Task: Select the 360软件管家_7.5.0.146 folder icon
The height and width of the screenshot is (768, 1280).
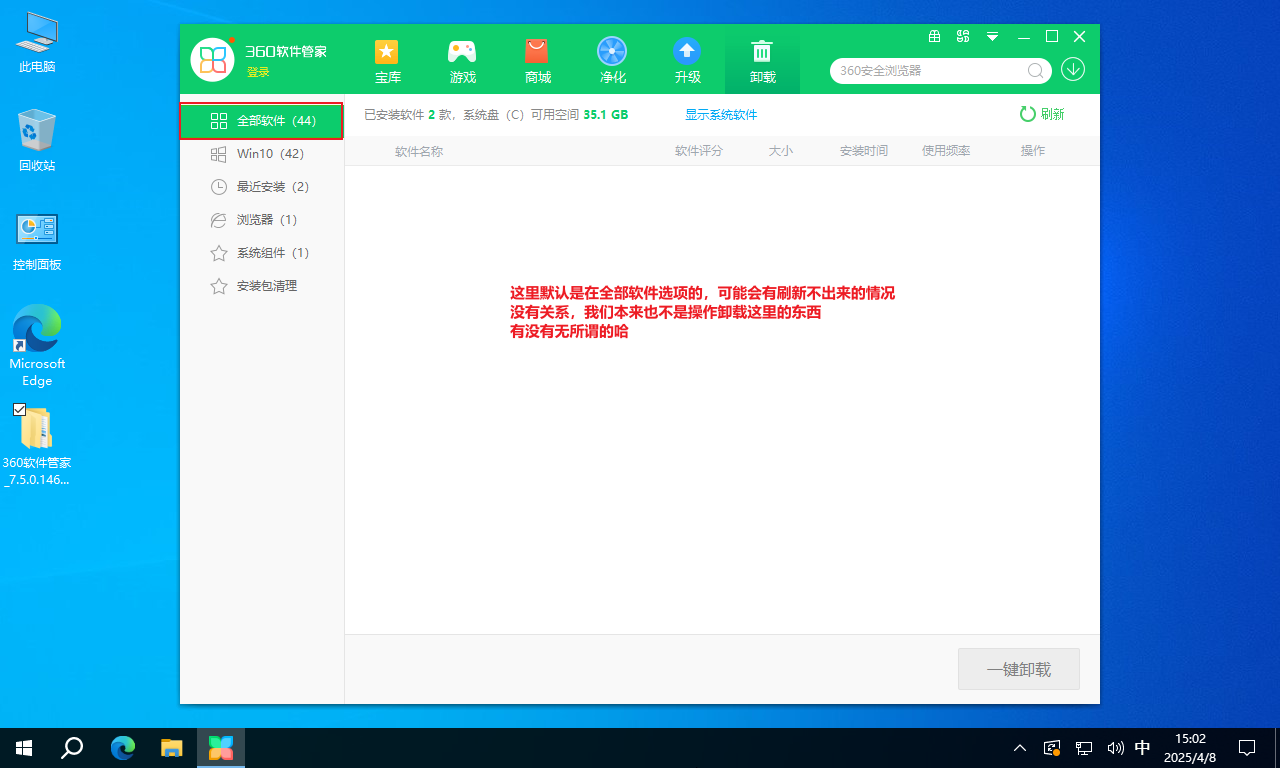Action: tap(37, 446)
